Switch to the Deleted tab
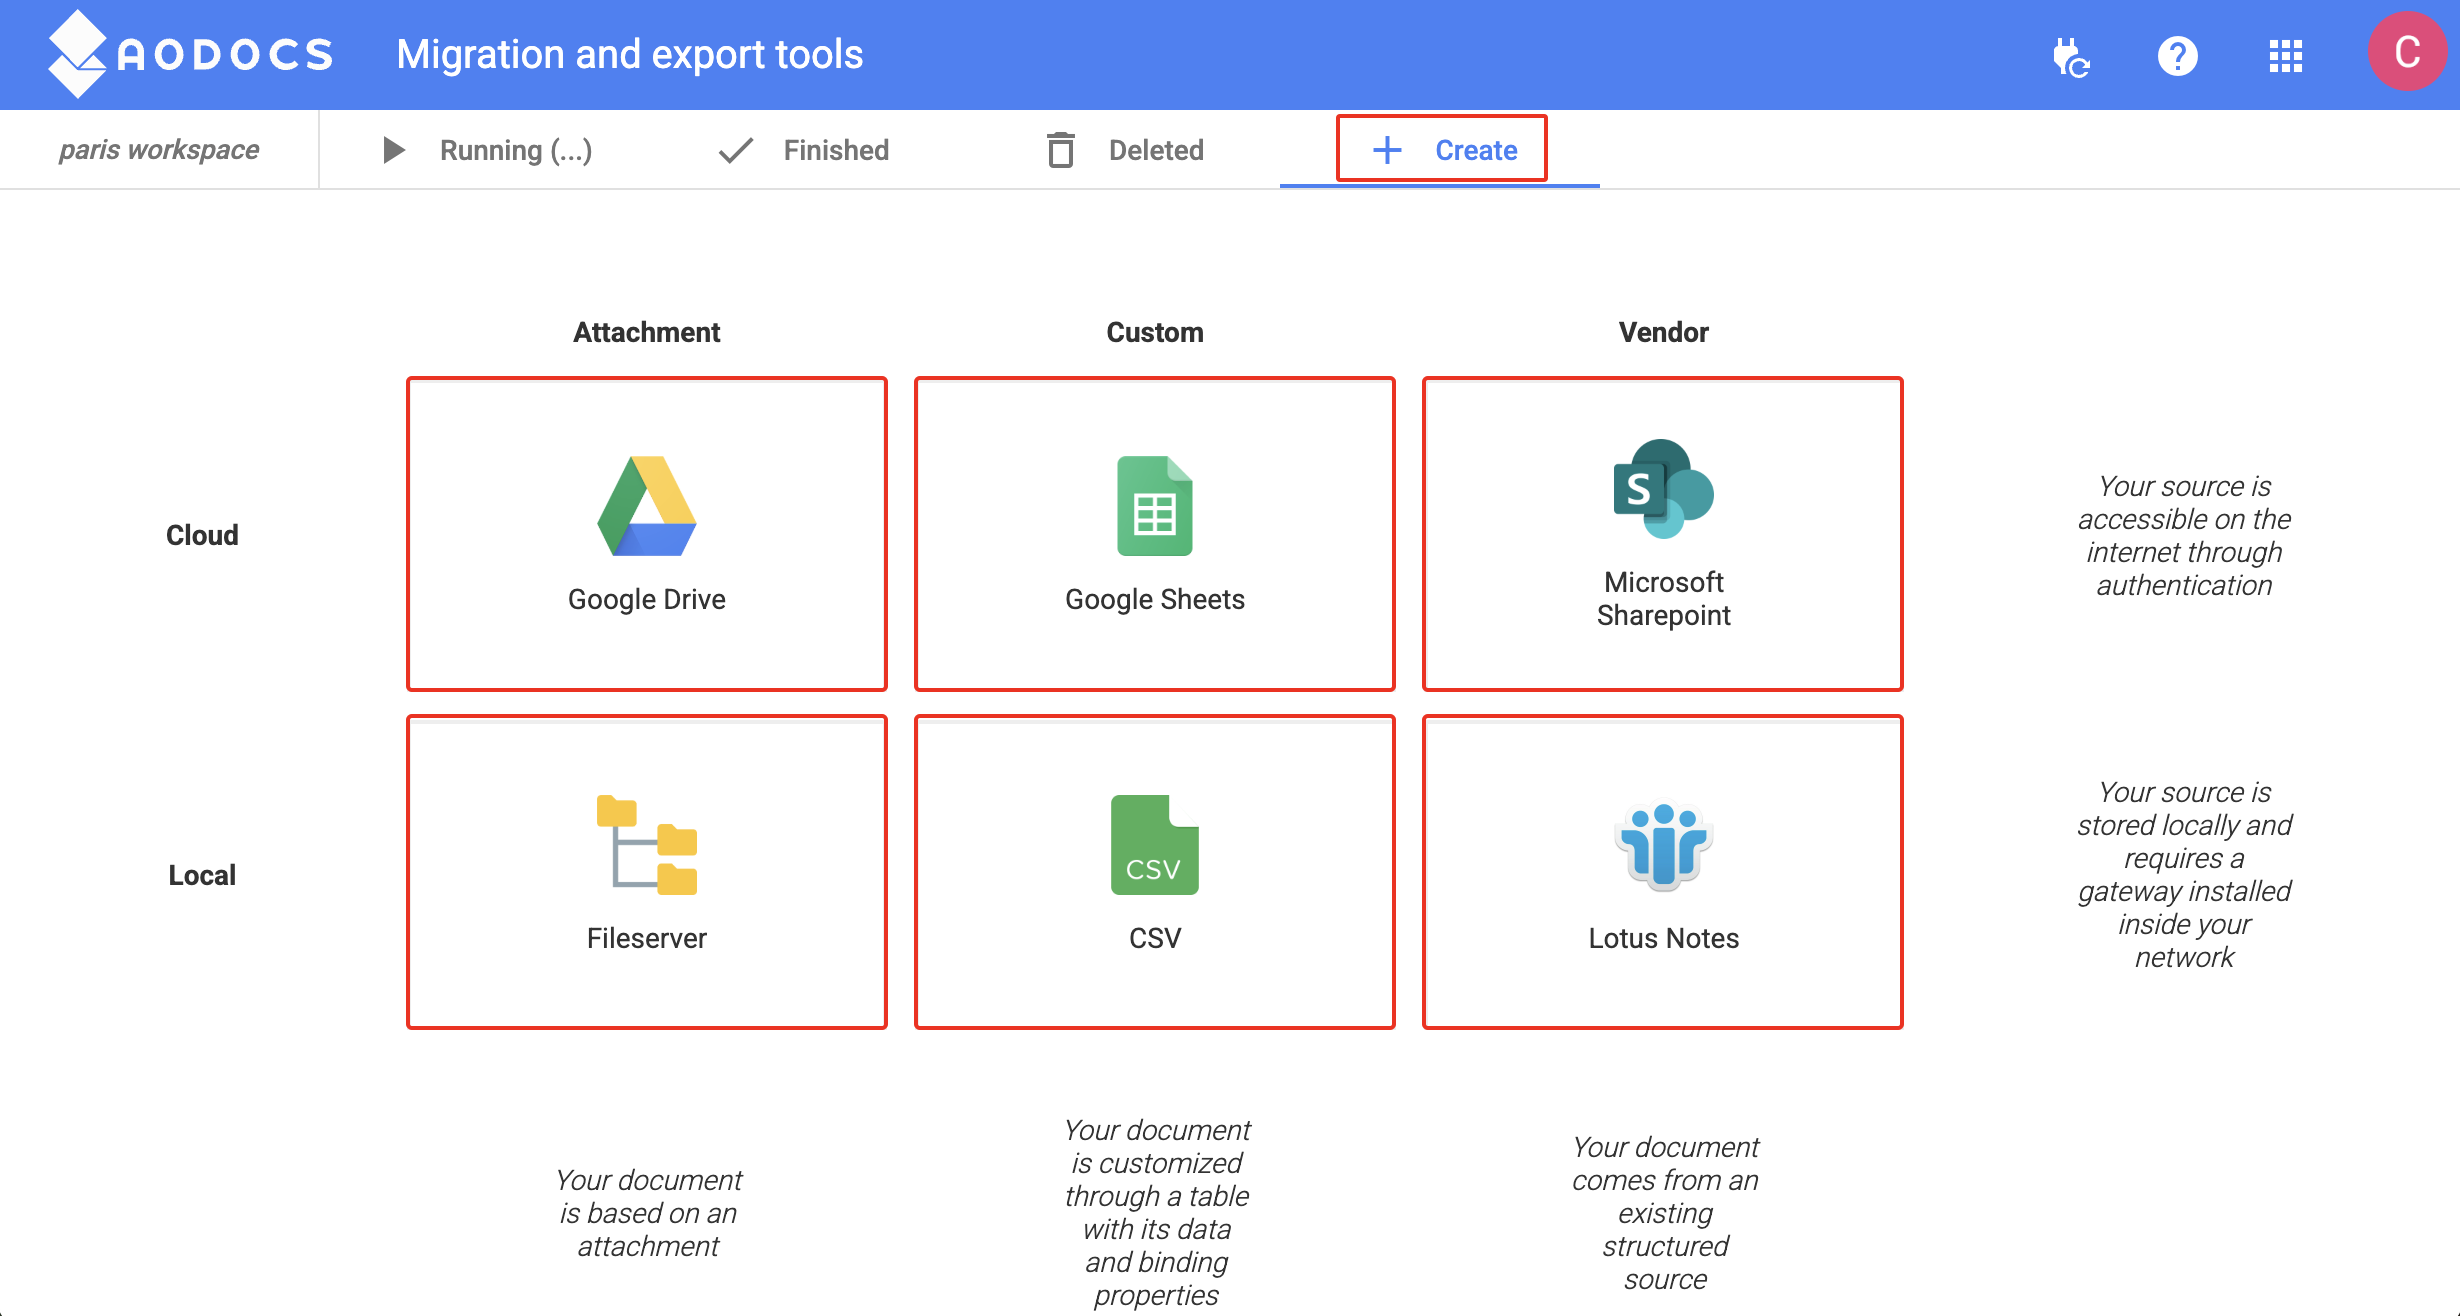This screenshot has width=2460, height=1316. tap(1126, 150)
